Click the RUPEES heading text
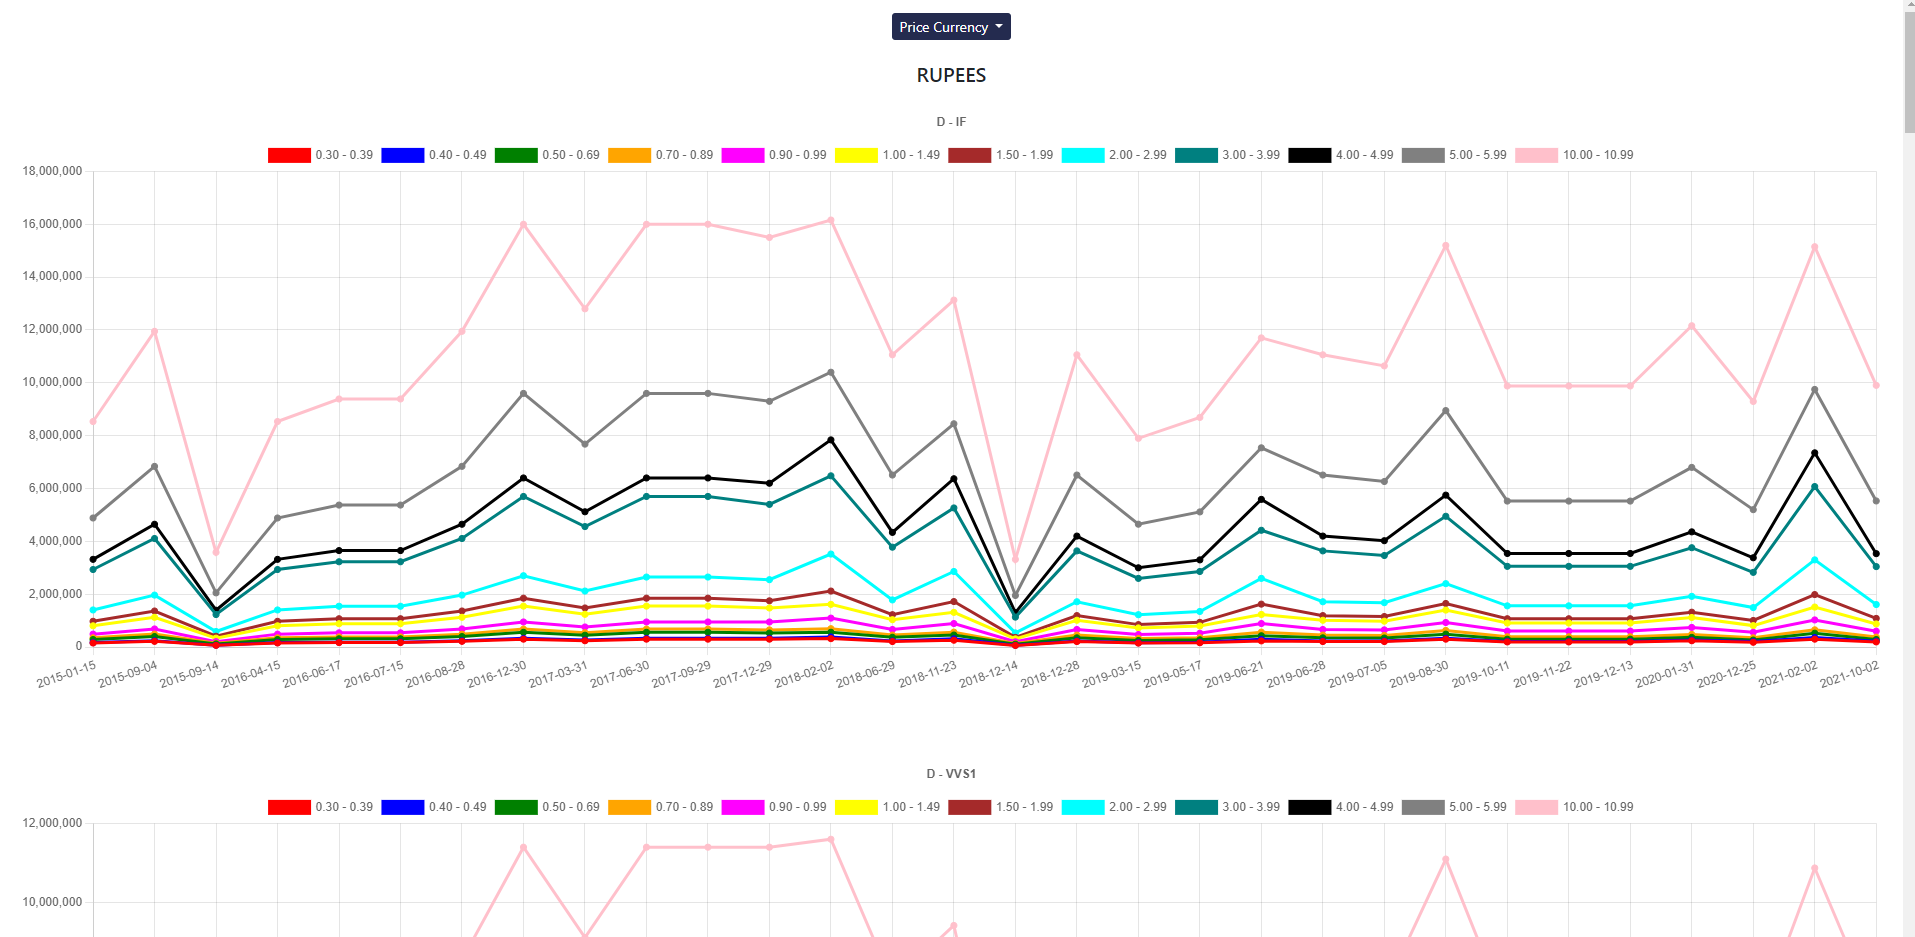Viewport: 1915px width, 937px height. click(951, 76)
